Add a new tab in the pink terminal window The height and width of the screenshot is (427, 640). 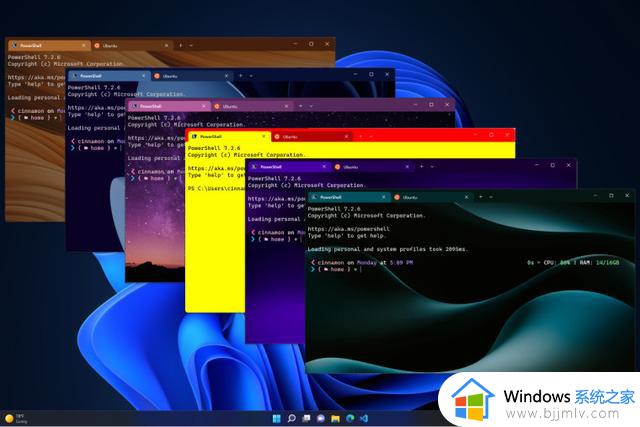(x=301, y=106)
